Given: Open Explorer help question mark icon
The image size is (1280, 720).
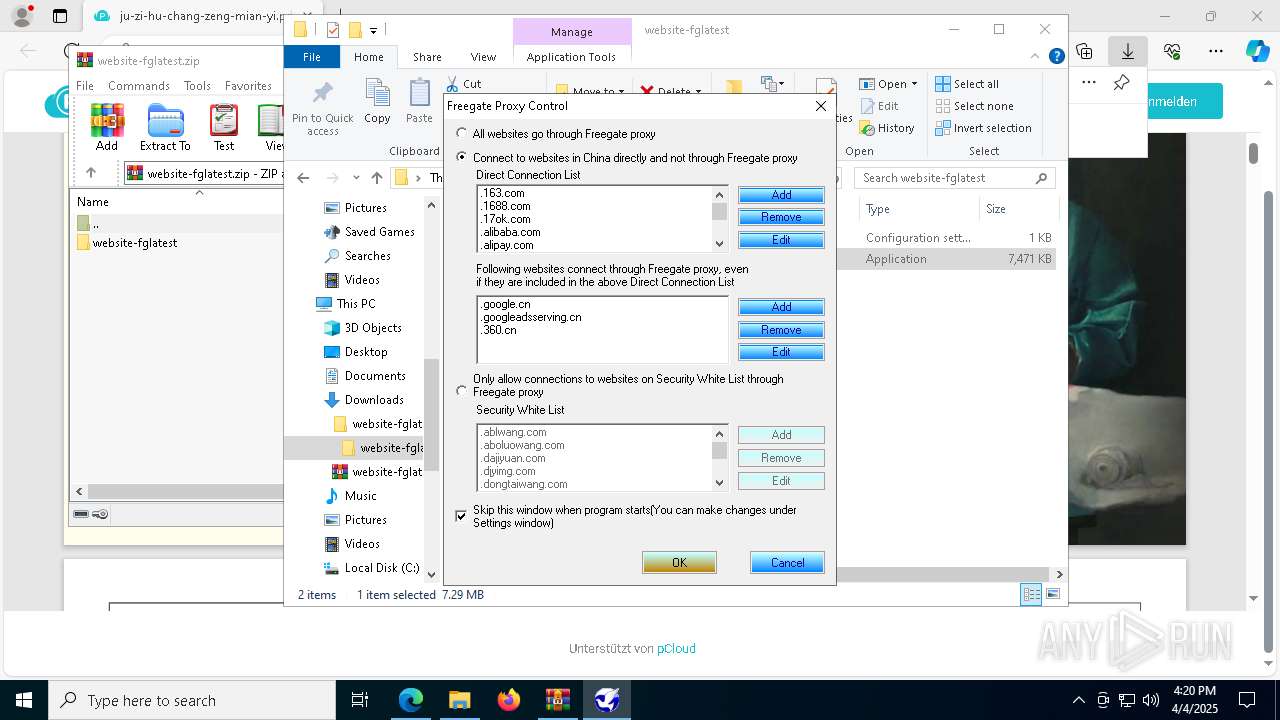Looking at the screenshot, I should tap(1056, 57).
